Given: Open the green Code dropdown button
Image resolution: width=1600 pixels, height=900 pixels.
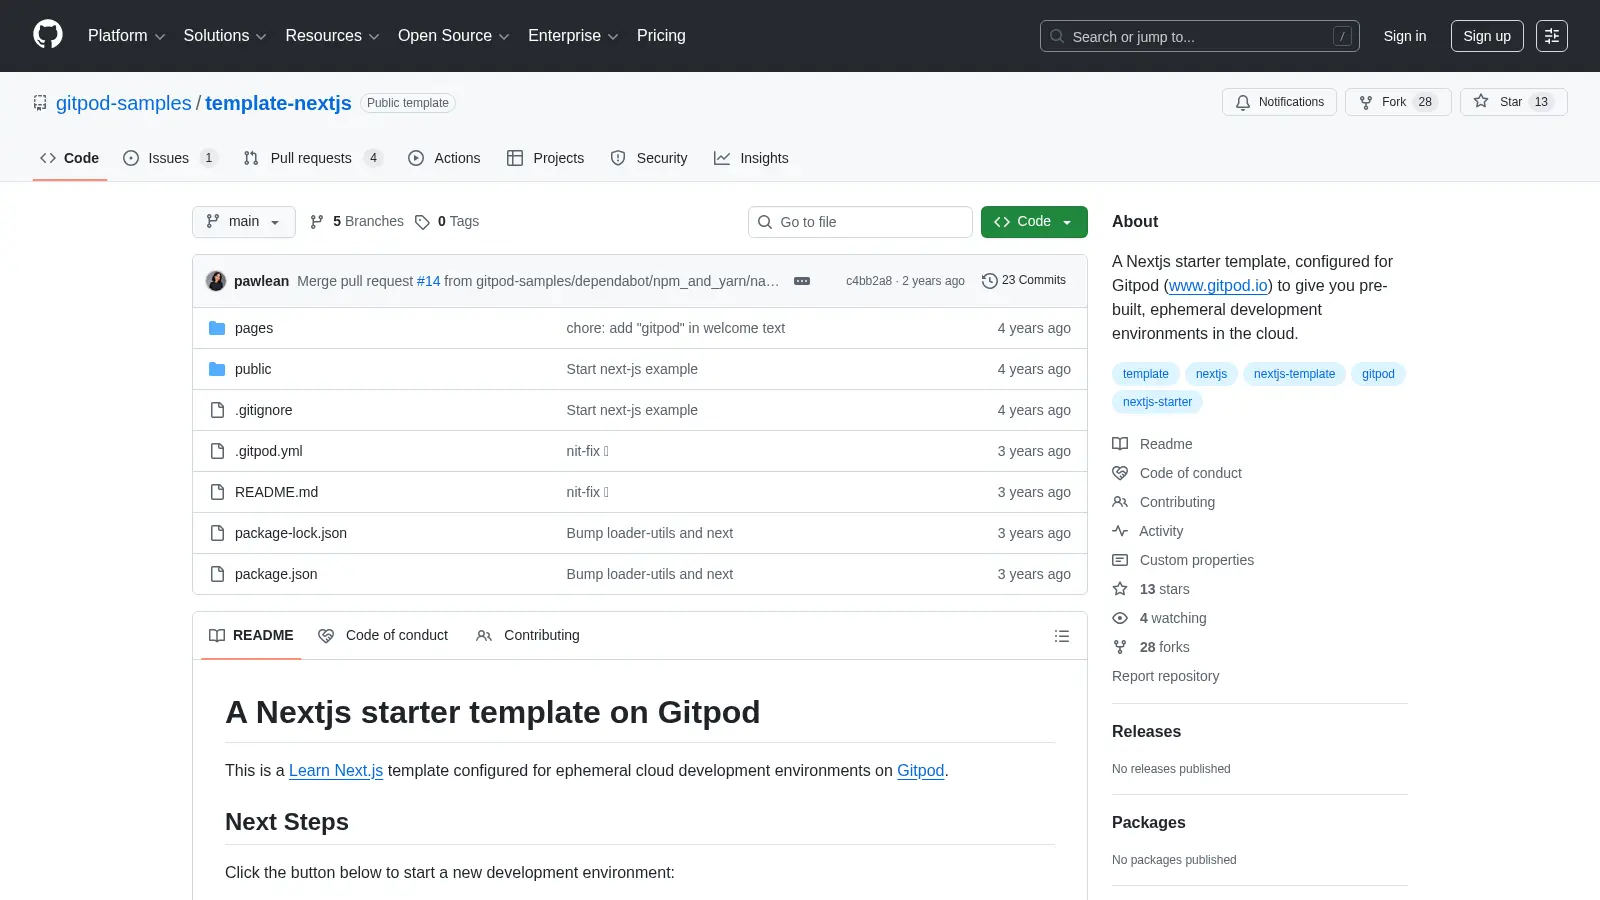Looking at the screenshot, I should (1034, 222).
